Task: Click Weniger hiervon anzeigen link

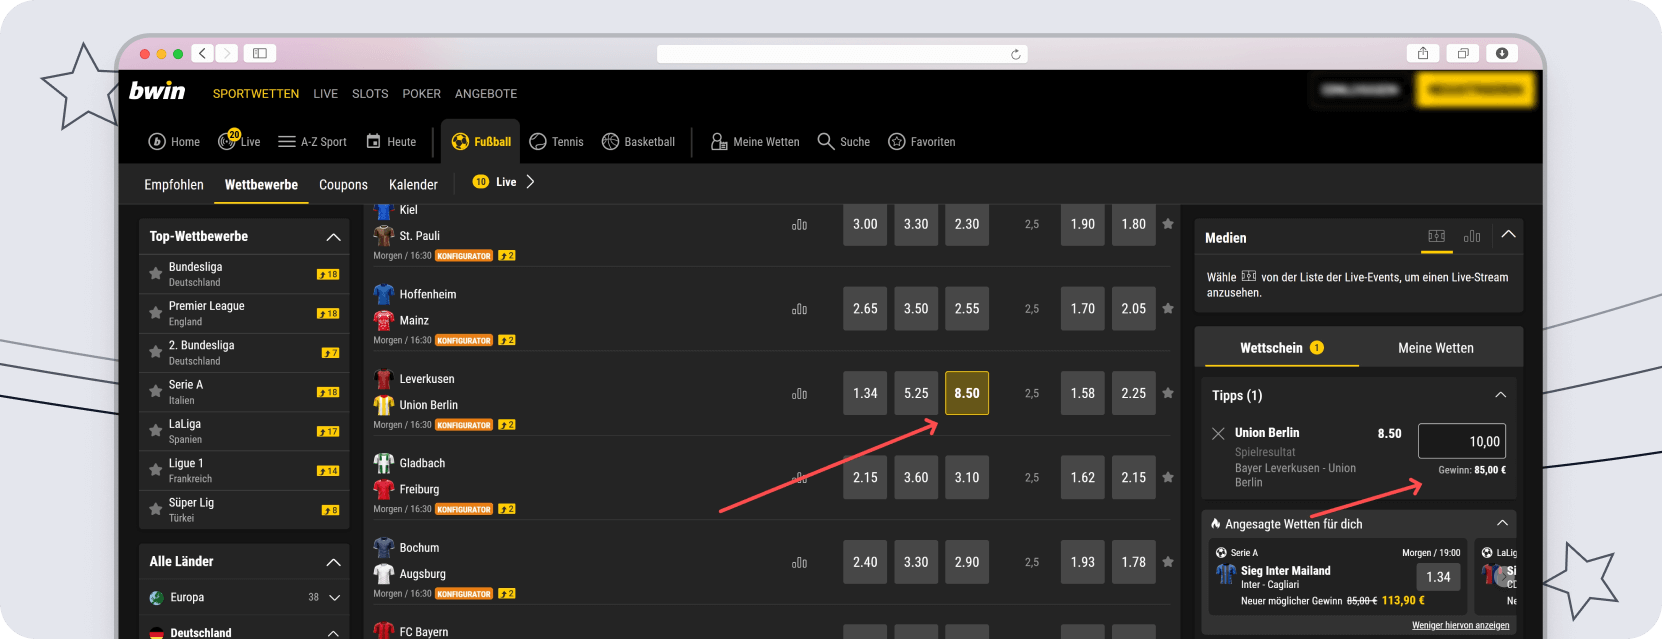Action: pos(1460,626)
